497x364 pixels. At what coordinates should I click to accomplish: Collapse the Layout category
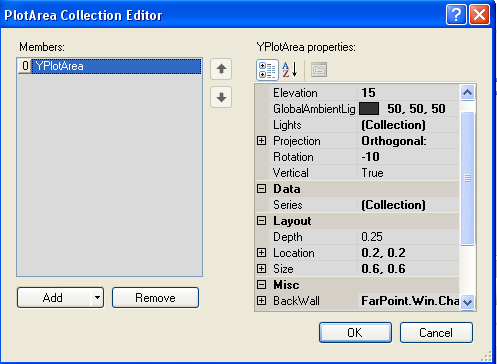262,221
